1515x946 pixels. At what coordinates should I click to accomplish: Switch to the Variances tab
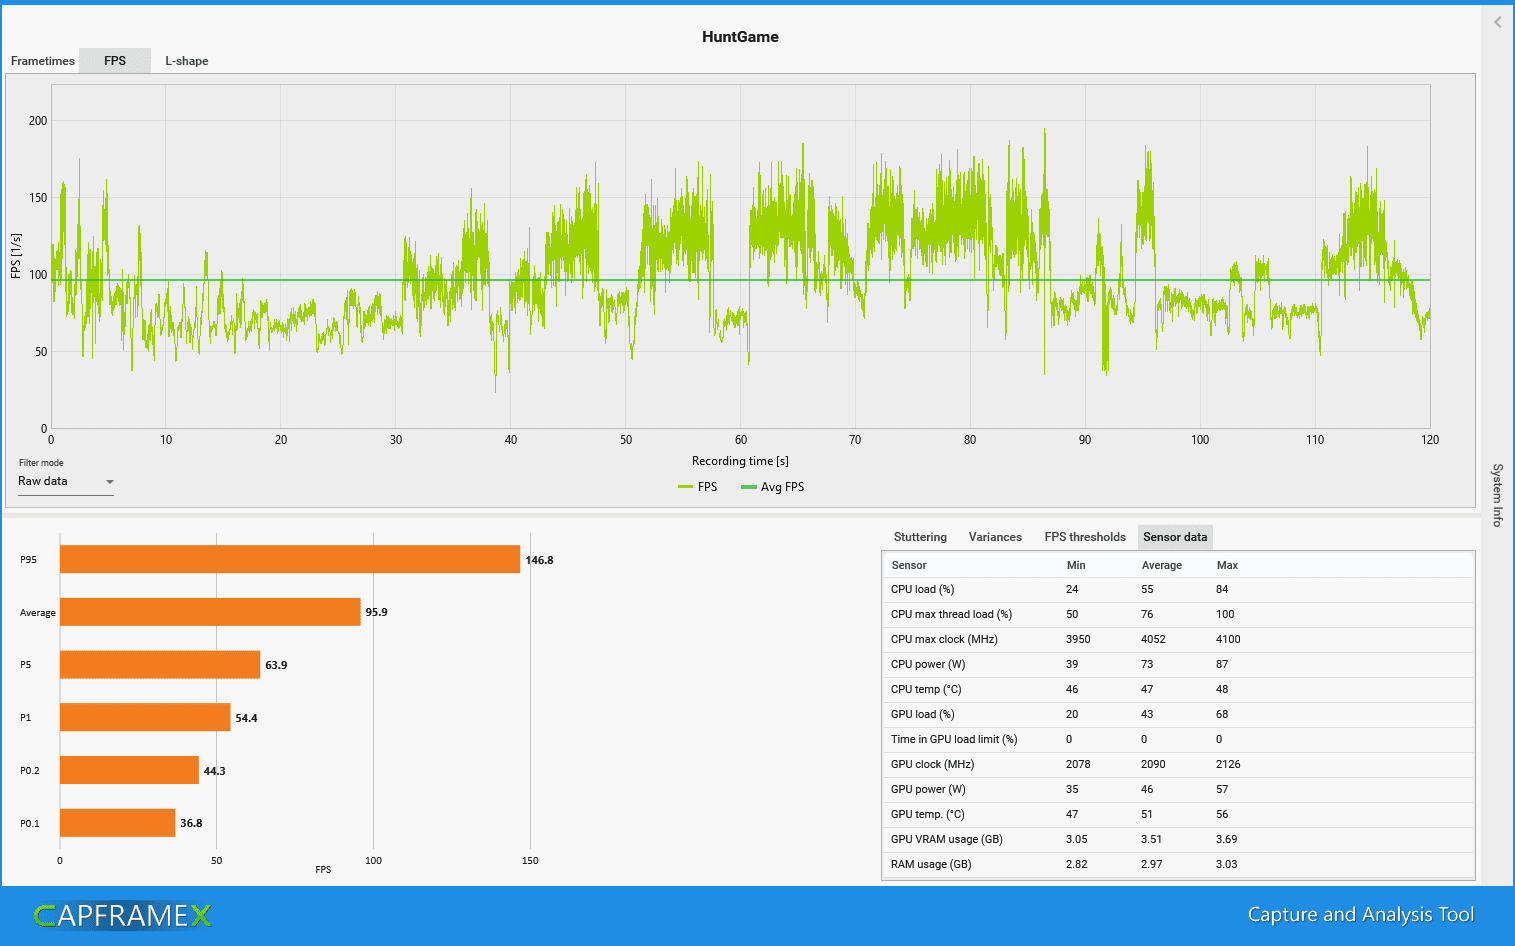(x=995, y=537)
